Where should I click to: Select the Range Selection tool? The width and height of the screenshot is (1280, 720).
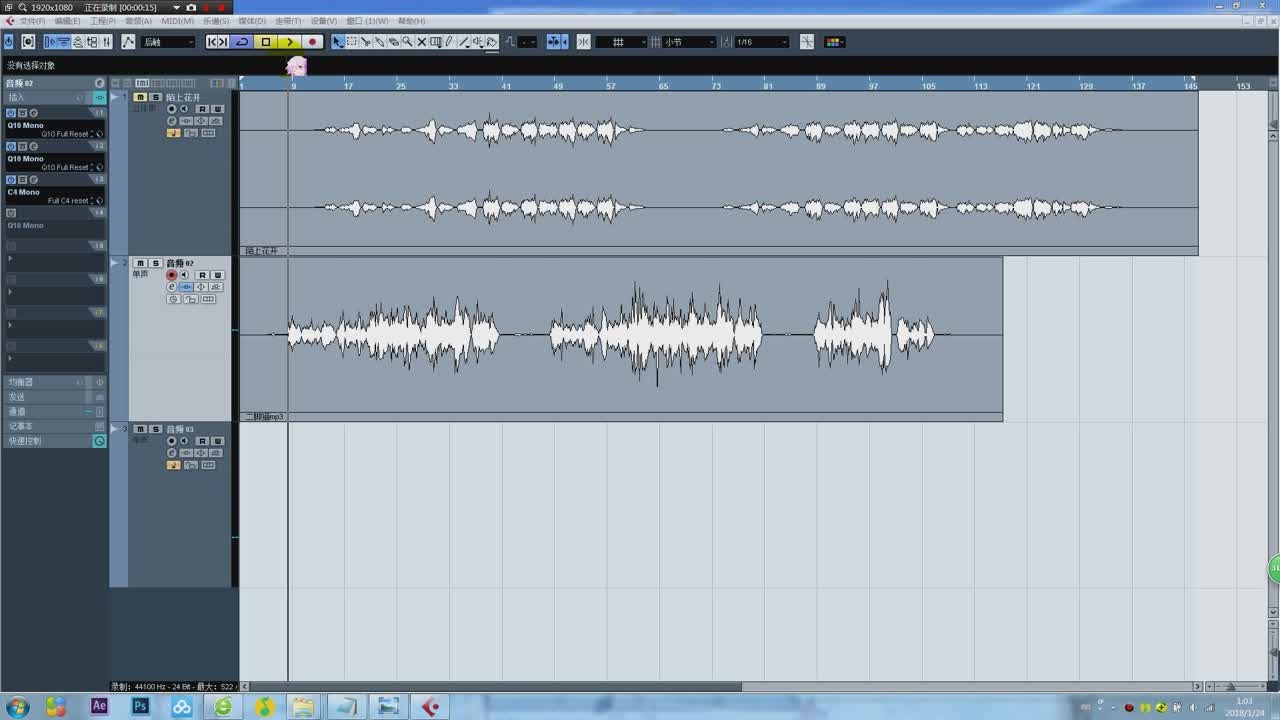[352, 42]
